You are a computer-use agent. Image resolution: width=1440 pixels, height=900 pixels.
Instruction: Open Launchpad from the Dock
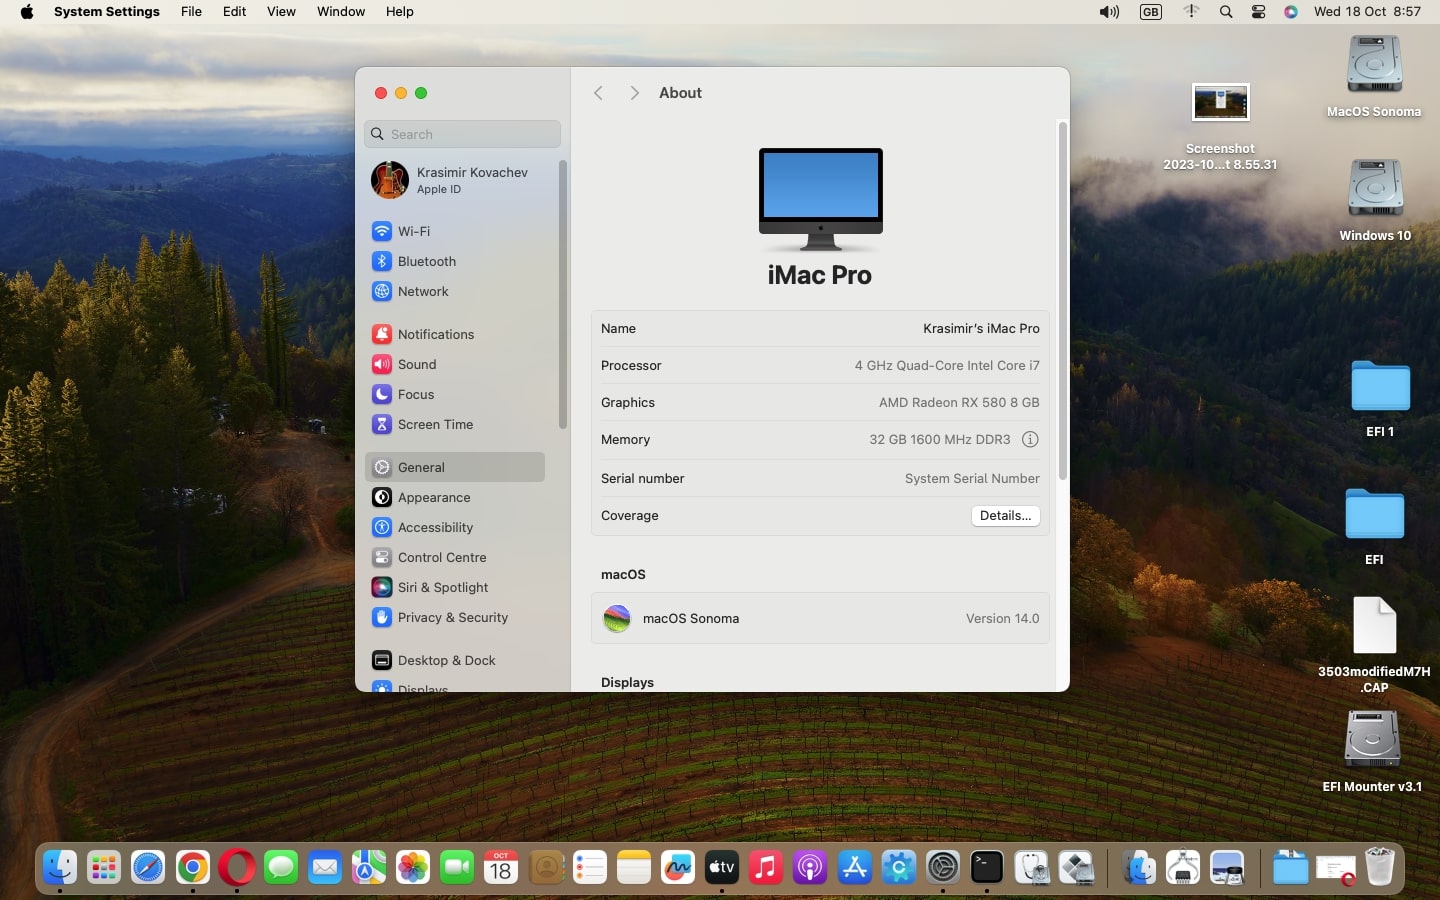point(104,867)
